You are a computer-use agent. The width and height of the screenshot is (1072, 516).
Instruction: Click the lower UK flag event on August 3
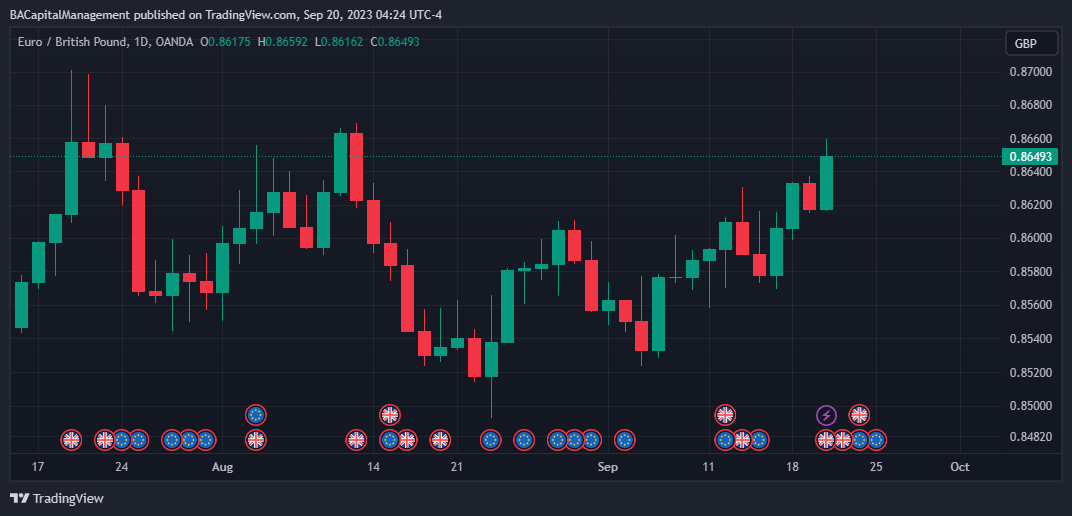coord(256,439)
